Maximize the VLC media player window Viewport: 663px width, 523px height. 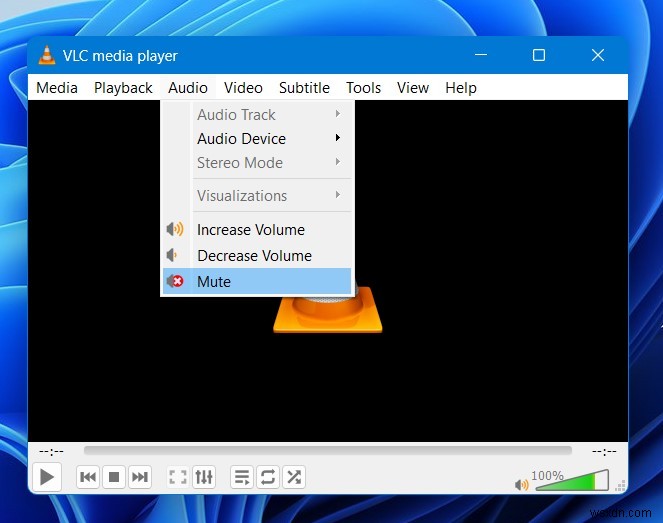pos(539,55)
